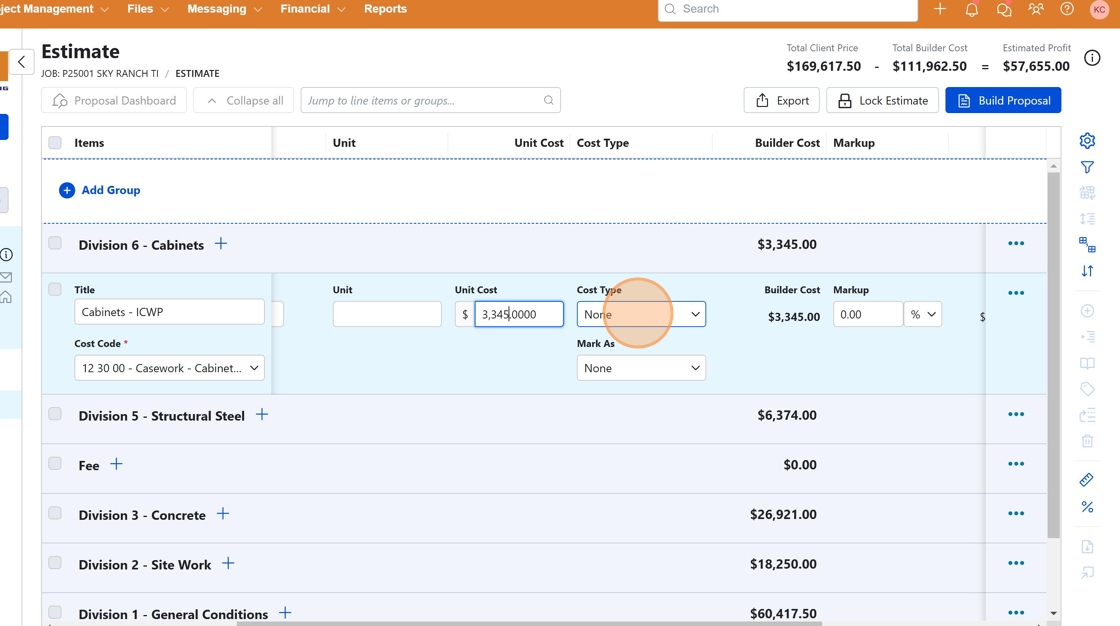Click the Proposal Dashboard button
Screen dimensions: 1120x626
[x=114, y=101]
